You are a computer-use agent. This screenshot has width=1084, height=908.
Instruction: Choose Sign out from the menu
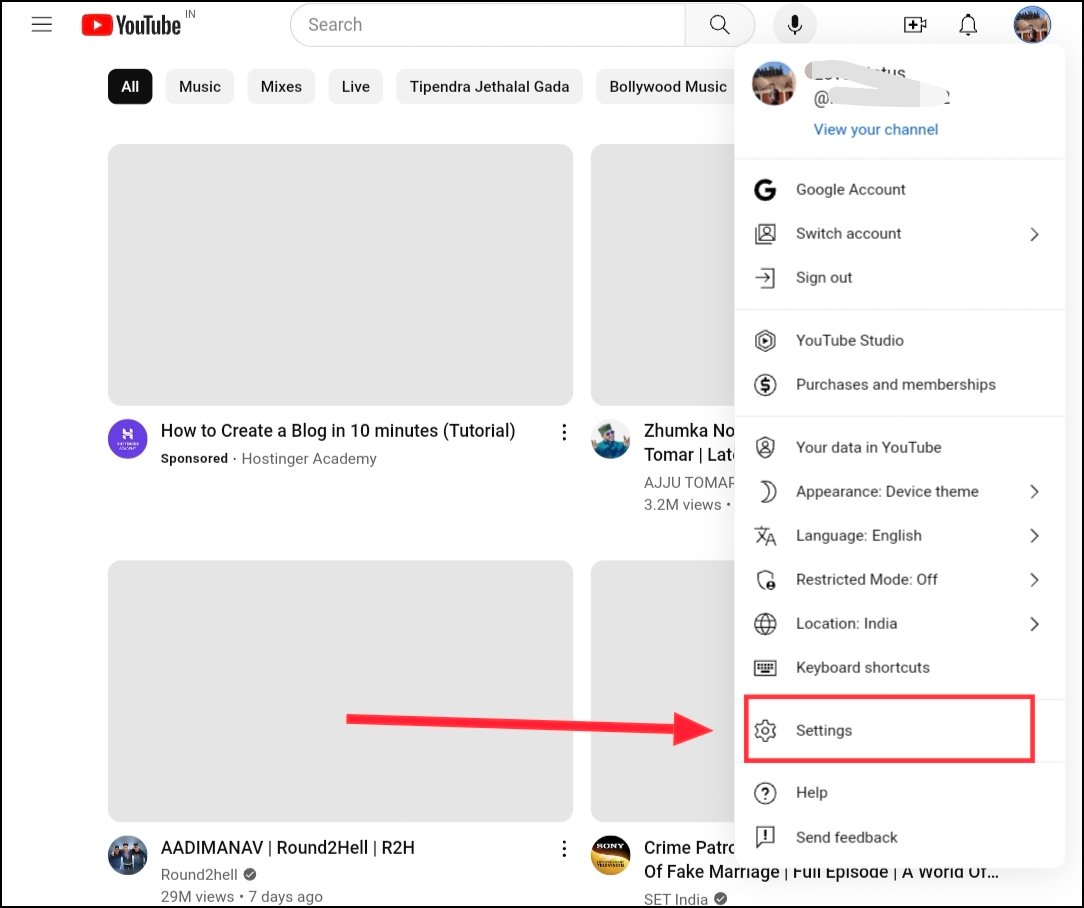pos(899,278)
